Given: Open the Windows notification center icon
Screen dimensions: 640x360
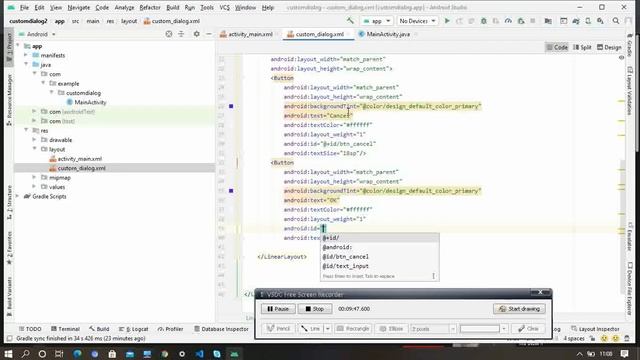Looking at the screenshot, I should pos(624,353).
